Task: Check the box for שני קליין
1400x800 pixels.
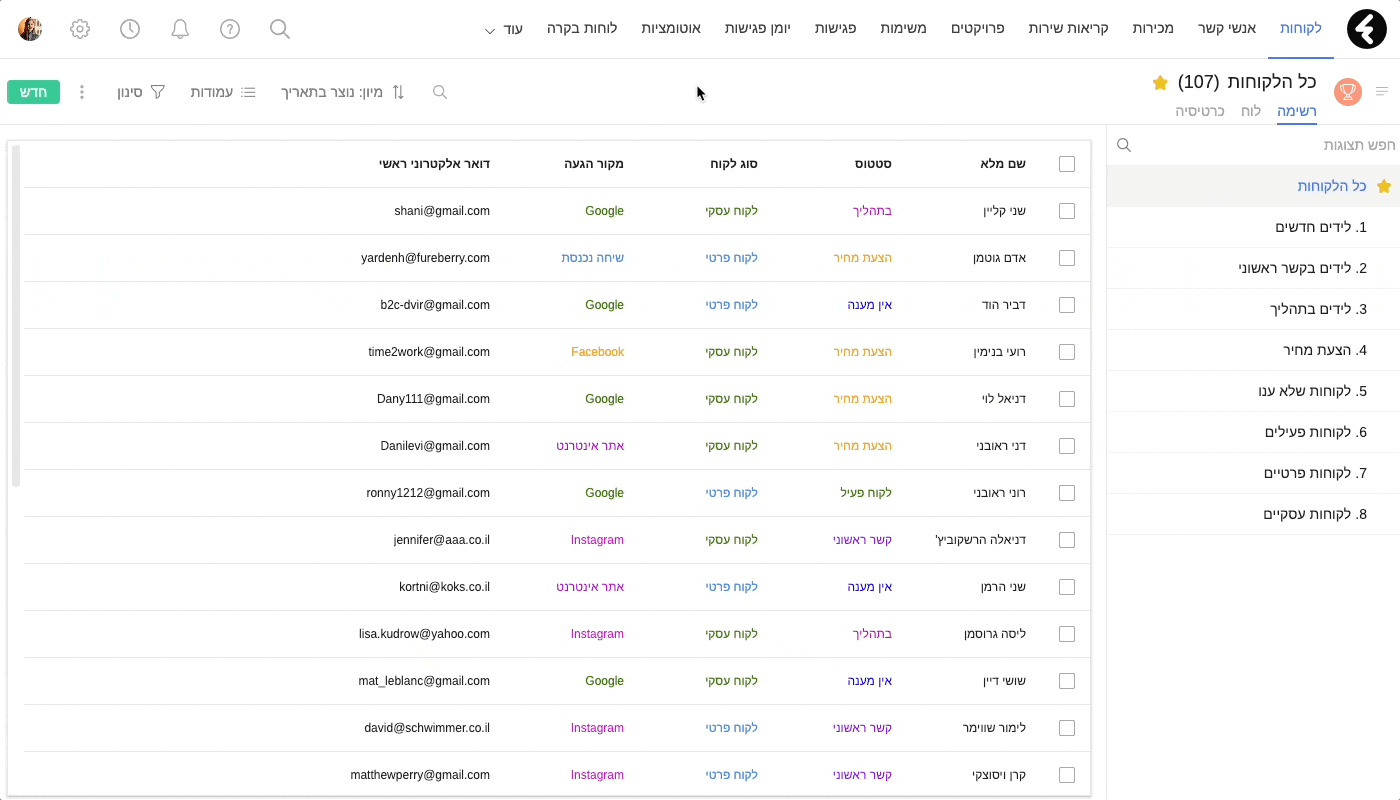Action: (1067, 211)
